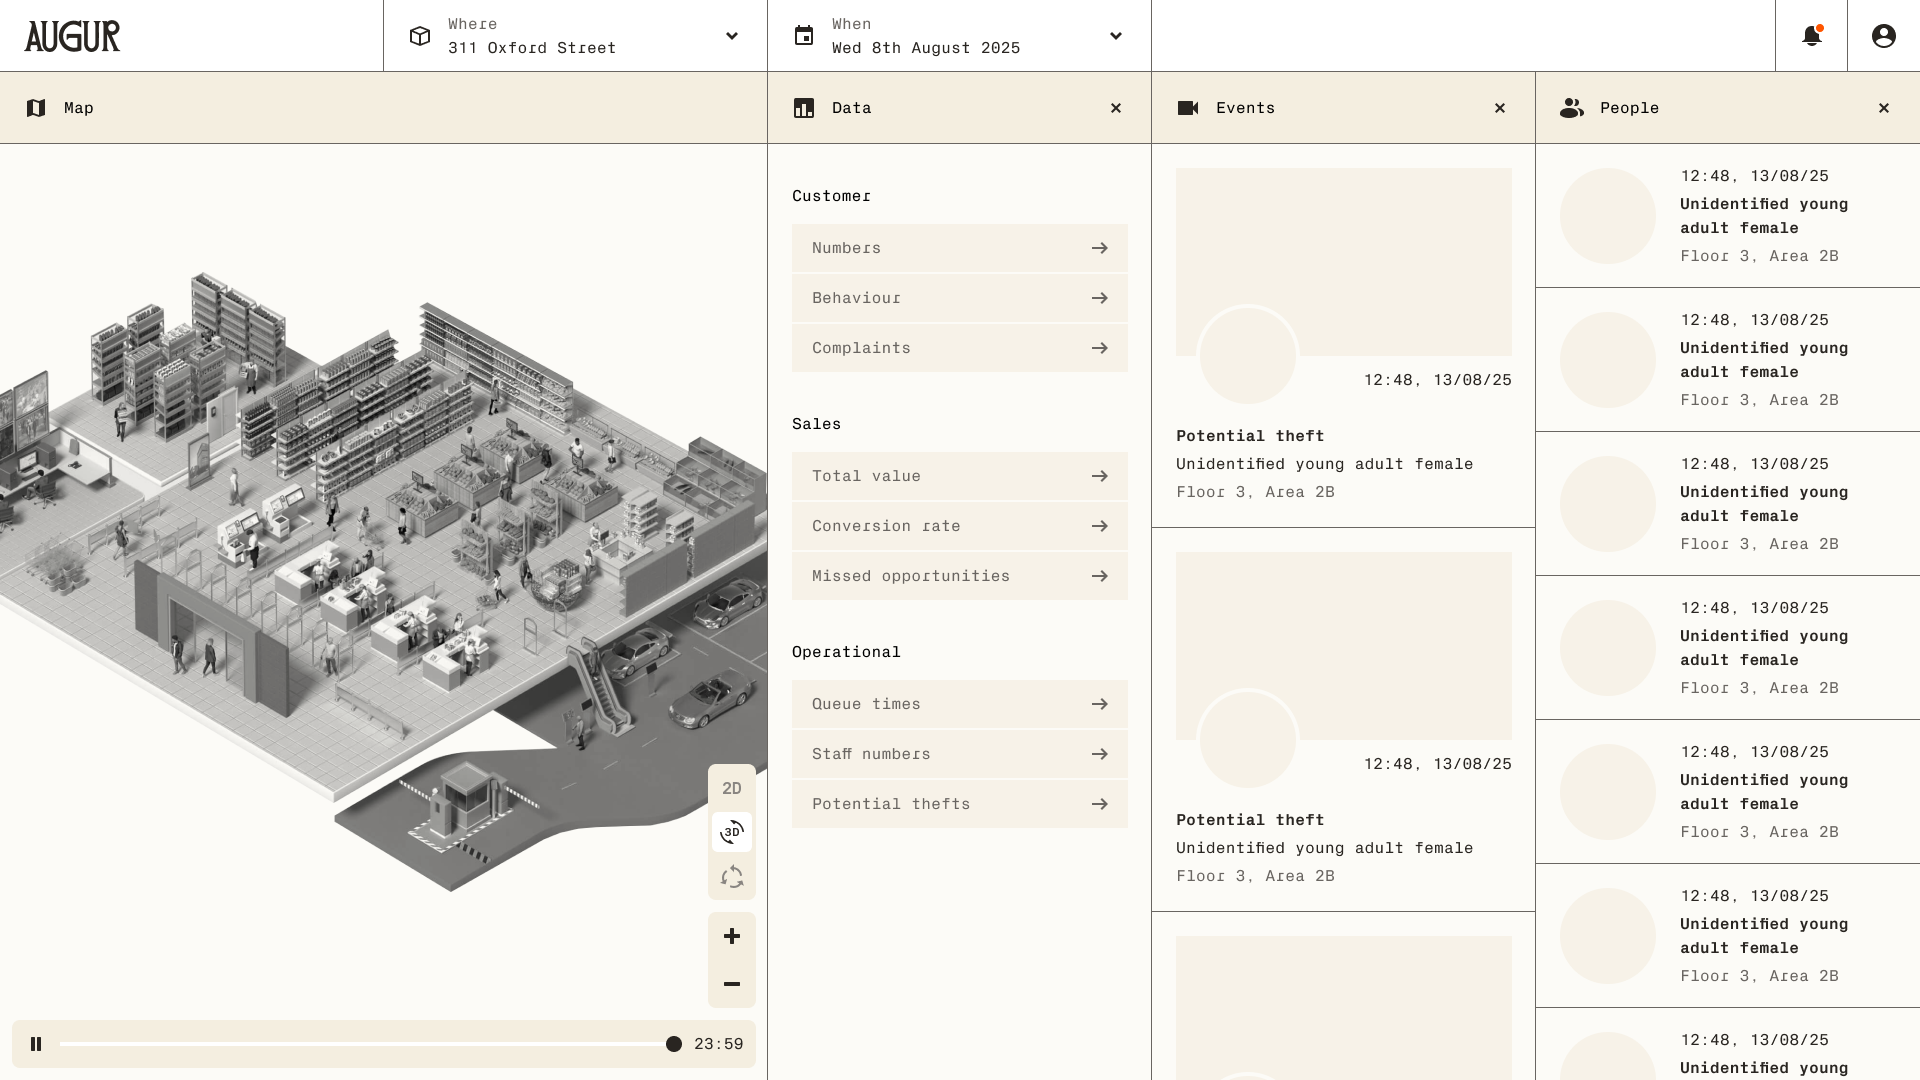Viewport: 1920px width, 1080px height.
Task: Switch map to 2D view
Action: pyautogui.click(x=732, y=788)
